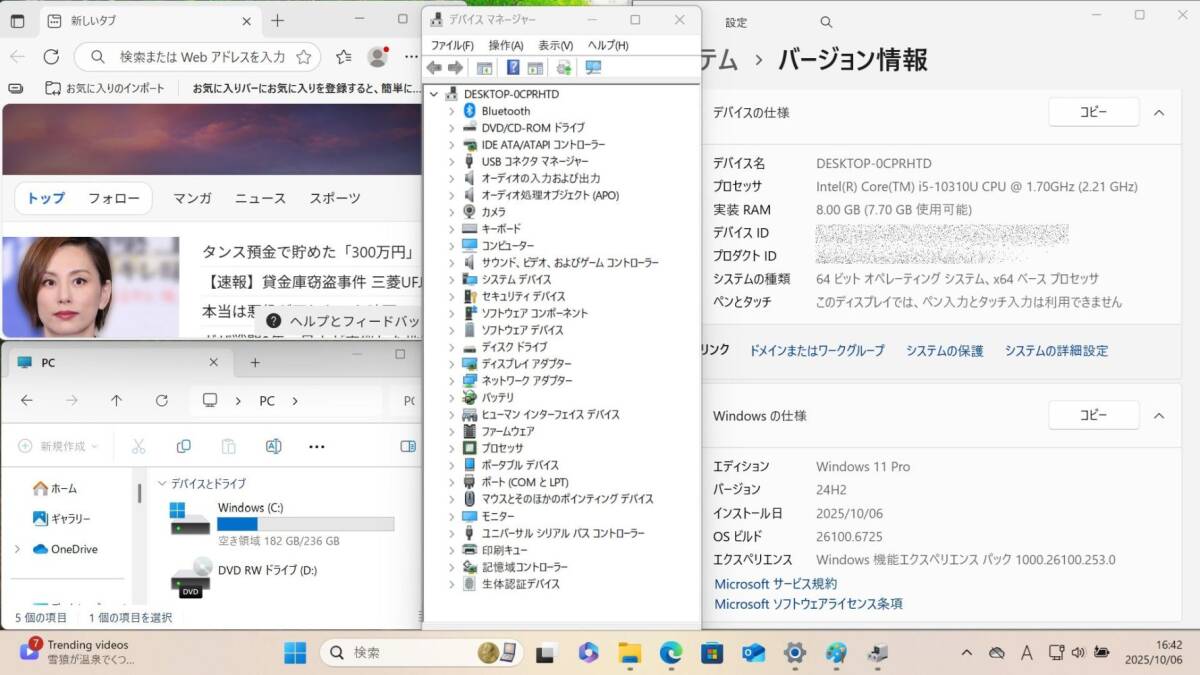Click the Help icon in Device Manager toolbar
Viewport: 1200px width, 675px height.
click(x=513, y=67)
